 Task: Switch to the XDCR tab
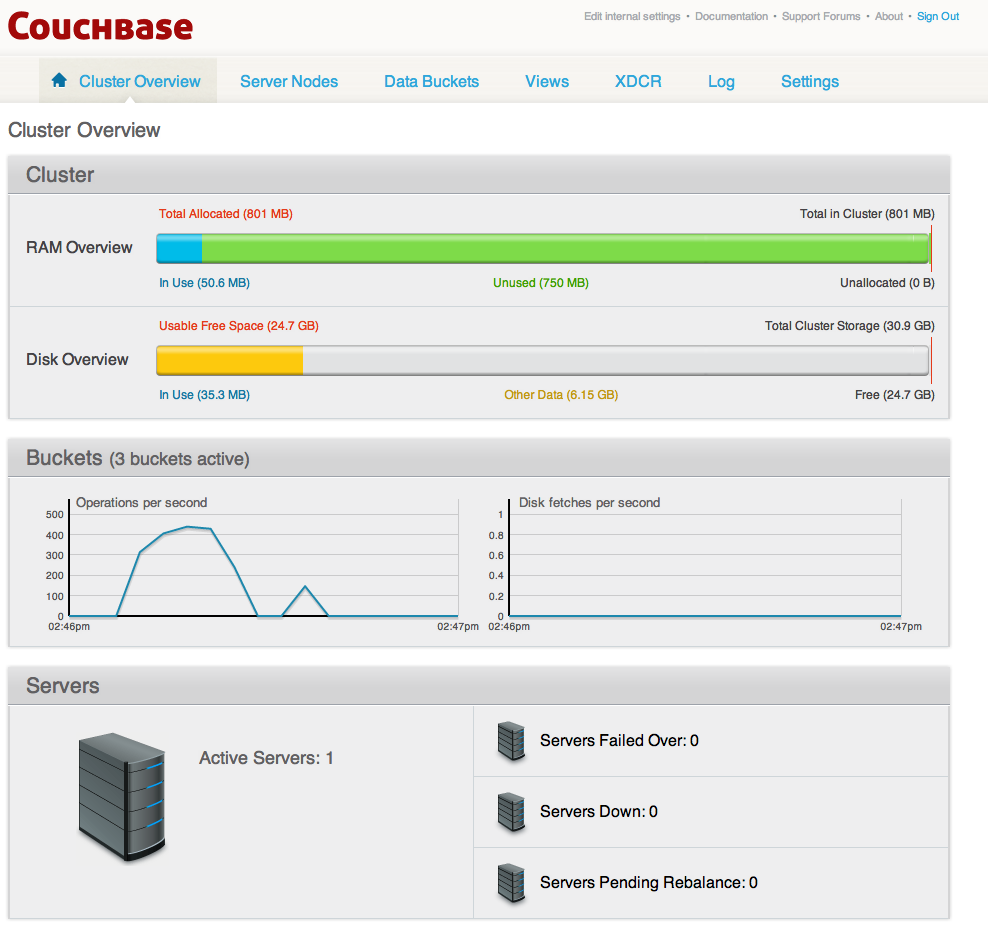point(638,81)
